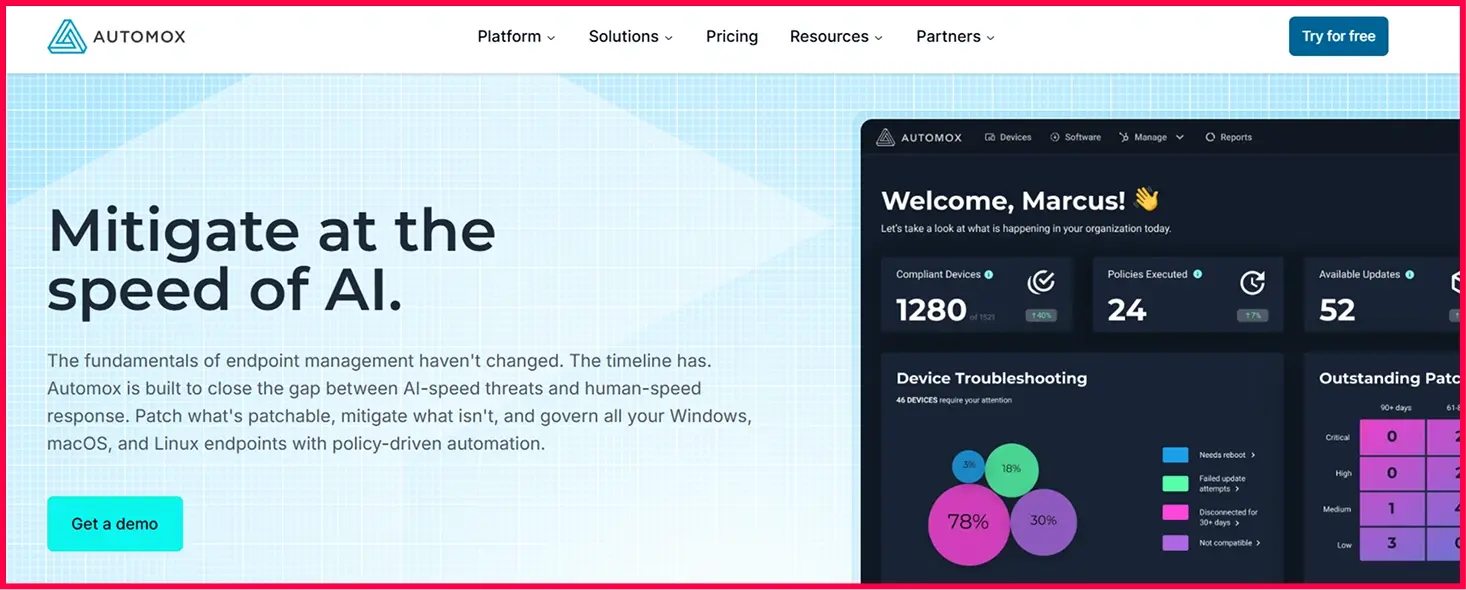Click Low 90+ days cell showing 3

click(1392, 544)
